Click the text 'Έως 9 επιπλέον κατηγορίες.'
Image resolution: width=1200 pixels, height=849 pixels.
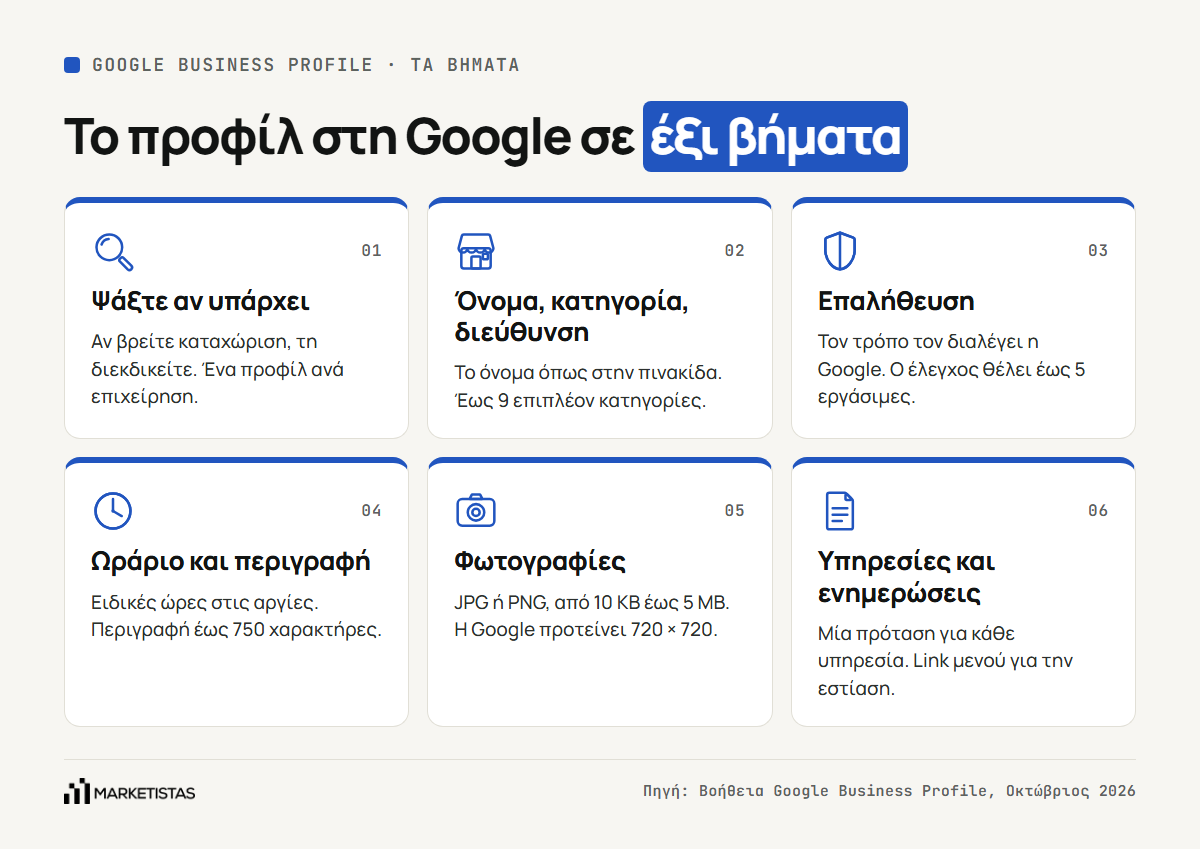581,402
